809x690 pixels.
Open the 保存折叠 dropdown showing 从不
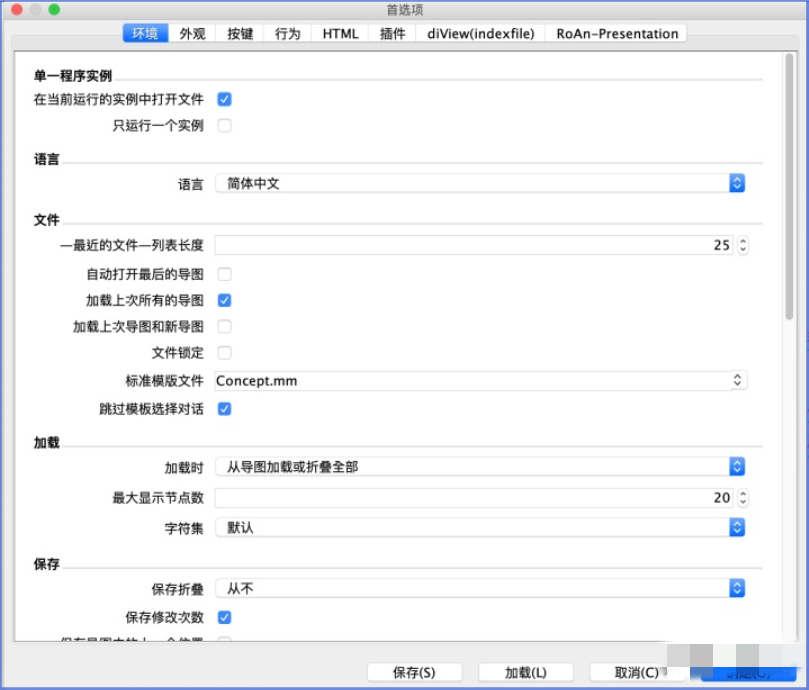coord(736,588)
